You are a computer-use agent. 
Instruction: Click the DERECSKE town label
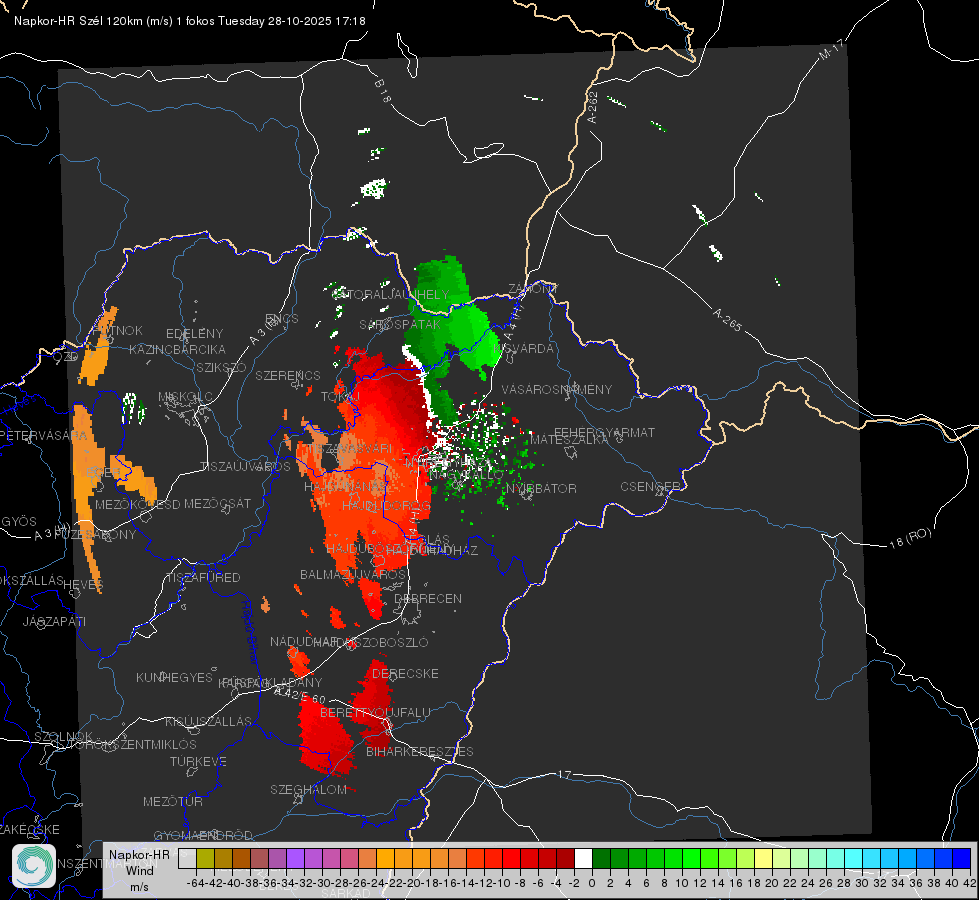[405, 673]
